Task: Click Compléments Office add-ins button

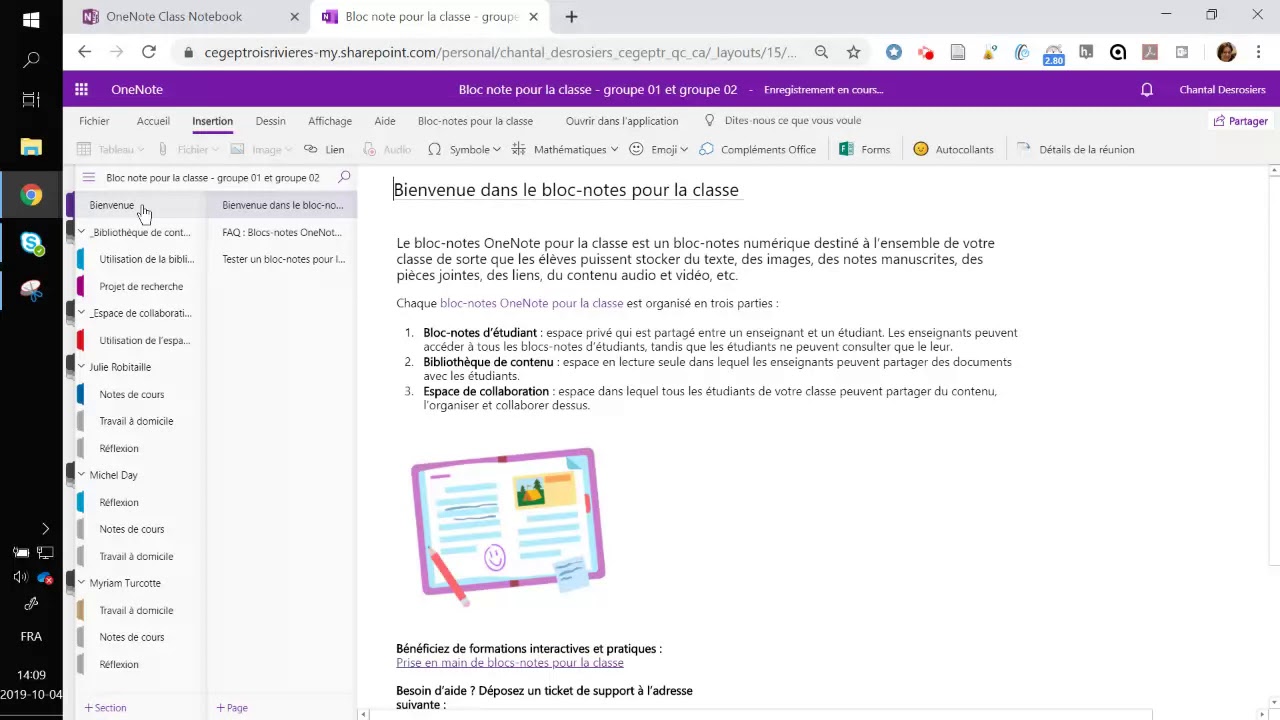Action: 758,149
